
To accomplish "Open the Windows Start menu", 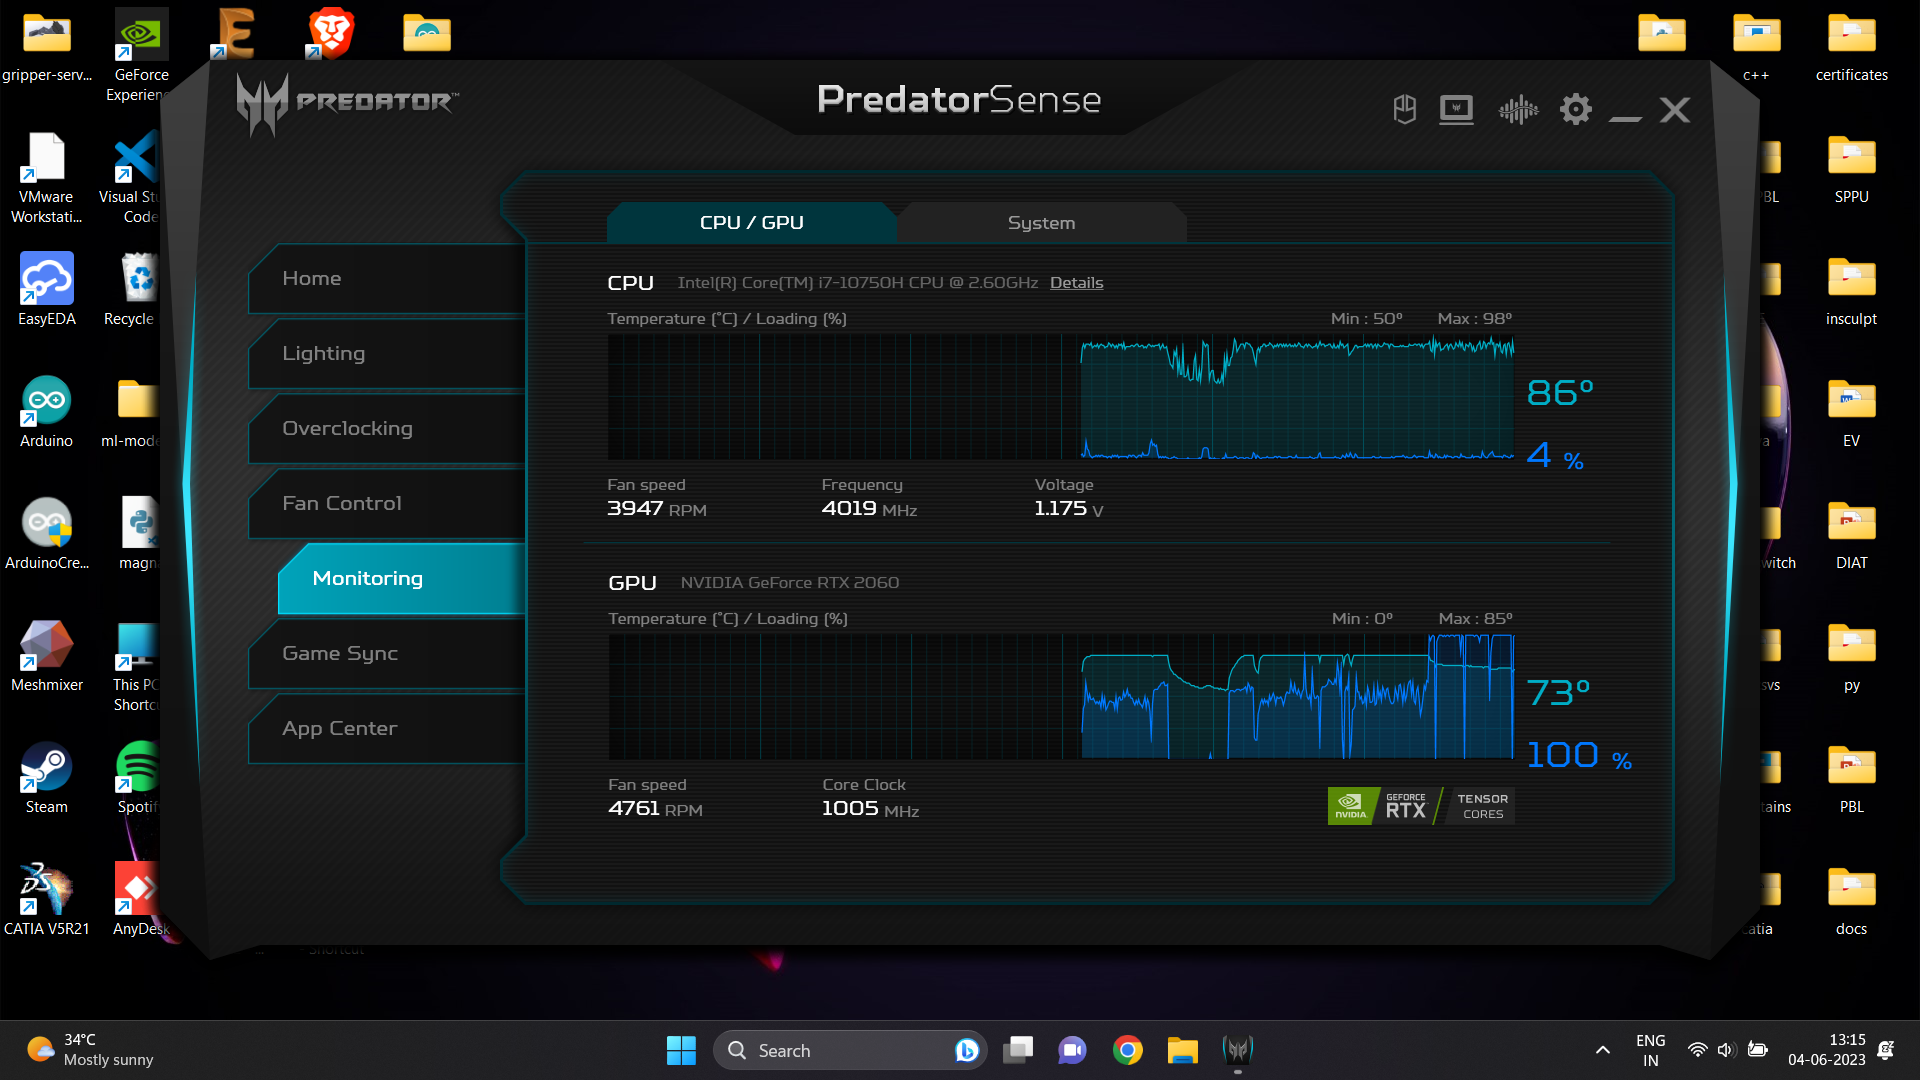I will tap(681, 1050).
